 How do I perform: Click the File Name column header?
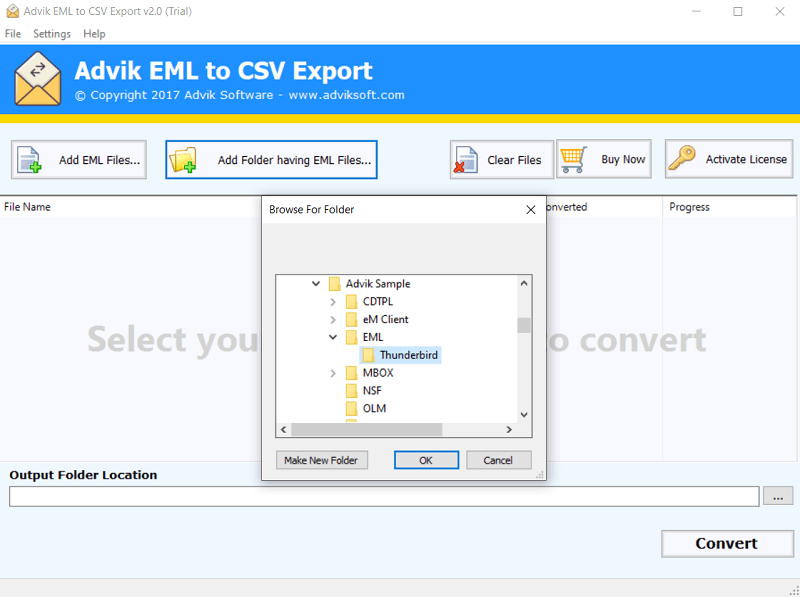click(28, 207)
